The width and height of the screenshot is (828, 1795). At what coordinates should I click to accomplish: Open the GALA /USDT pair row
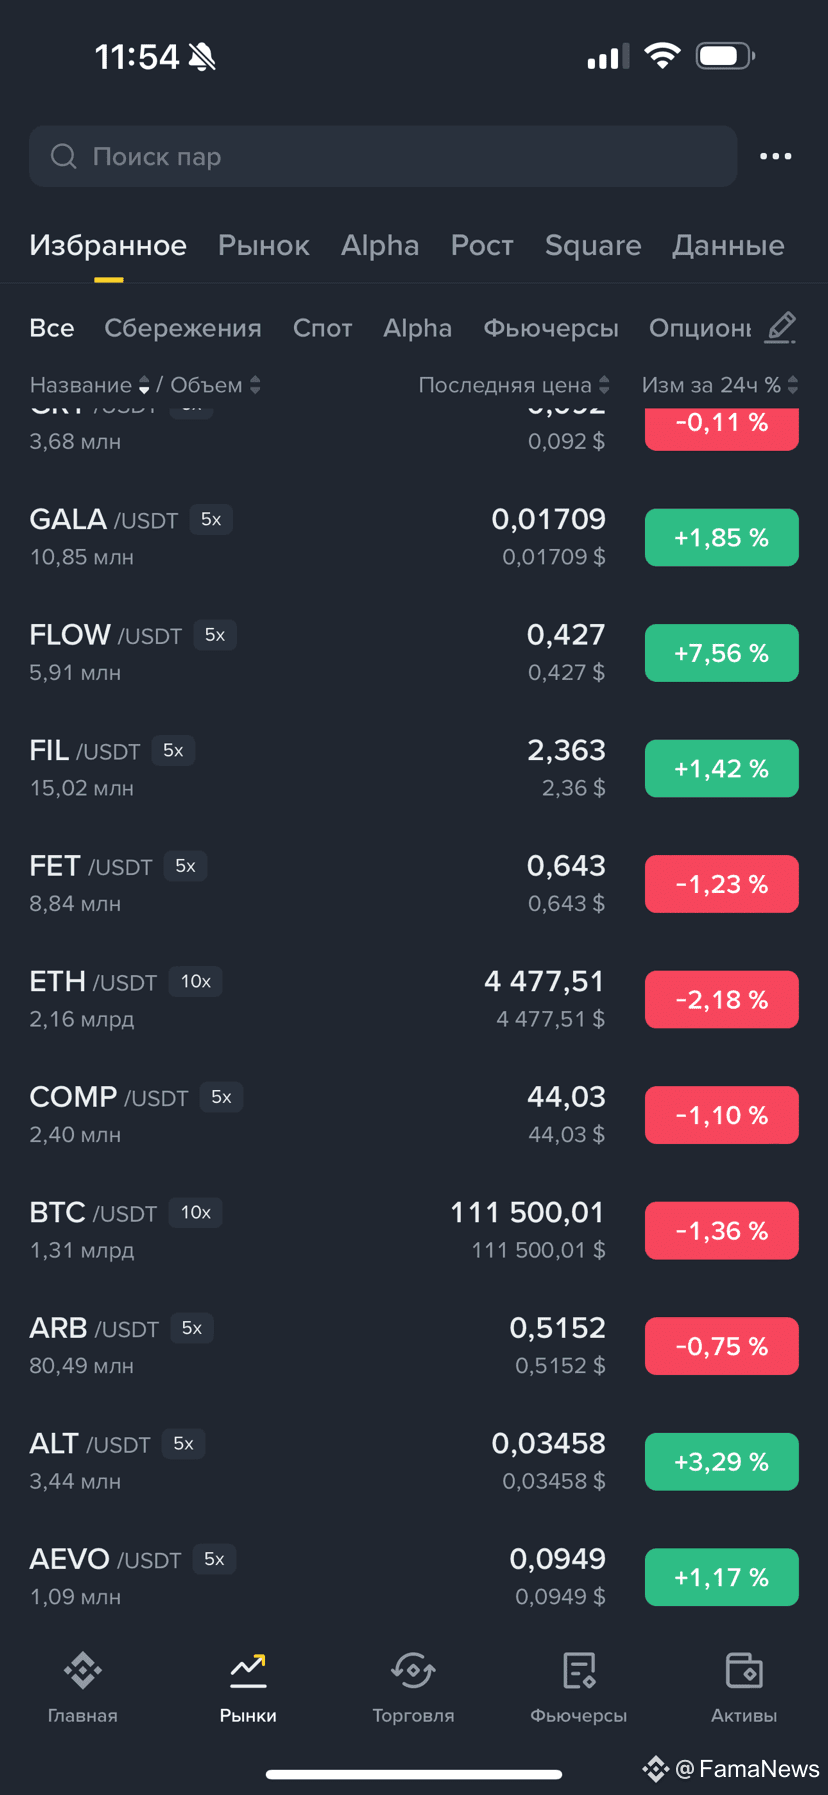pyautogui.click(x=414, y=537)
